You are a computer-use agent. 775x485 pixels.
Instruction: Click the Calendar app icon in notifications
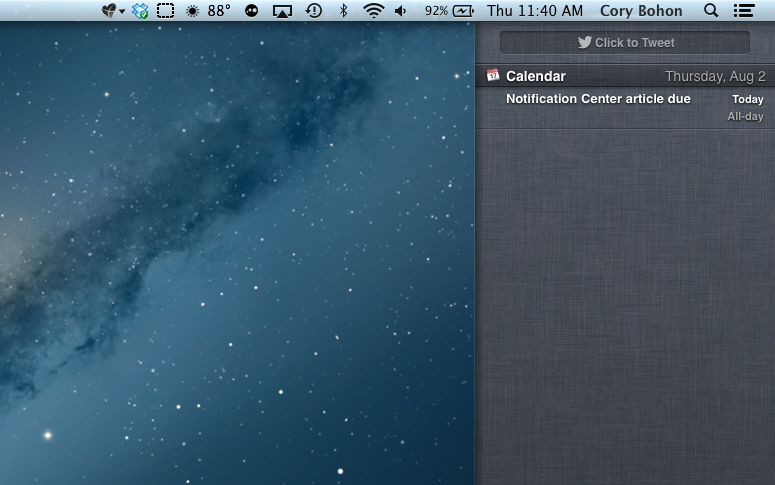tap(492, 76)
